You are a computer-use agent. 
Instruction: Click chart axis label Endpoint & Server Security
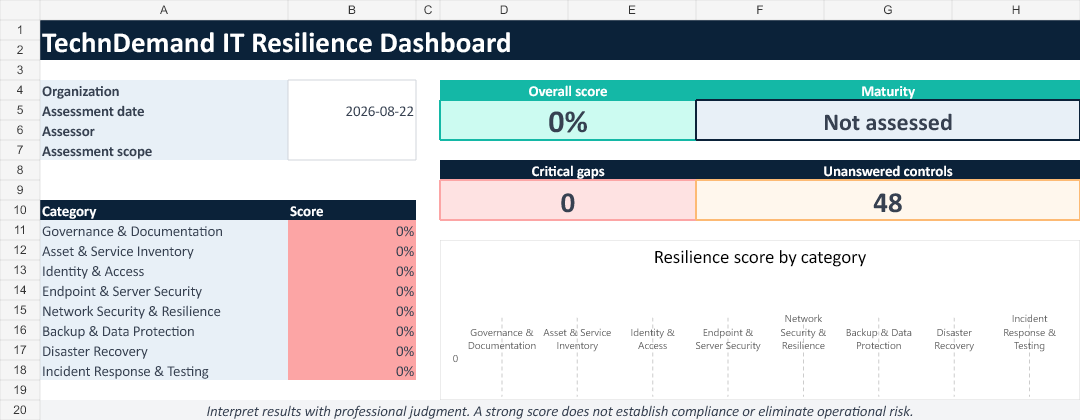click(728, 339)
